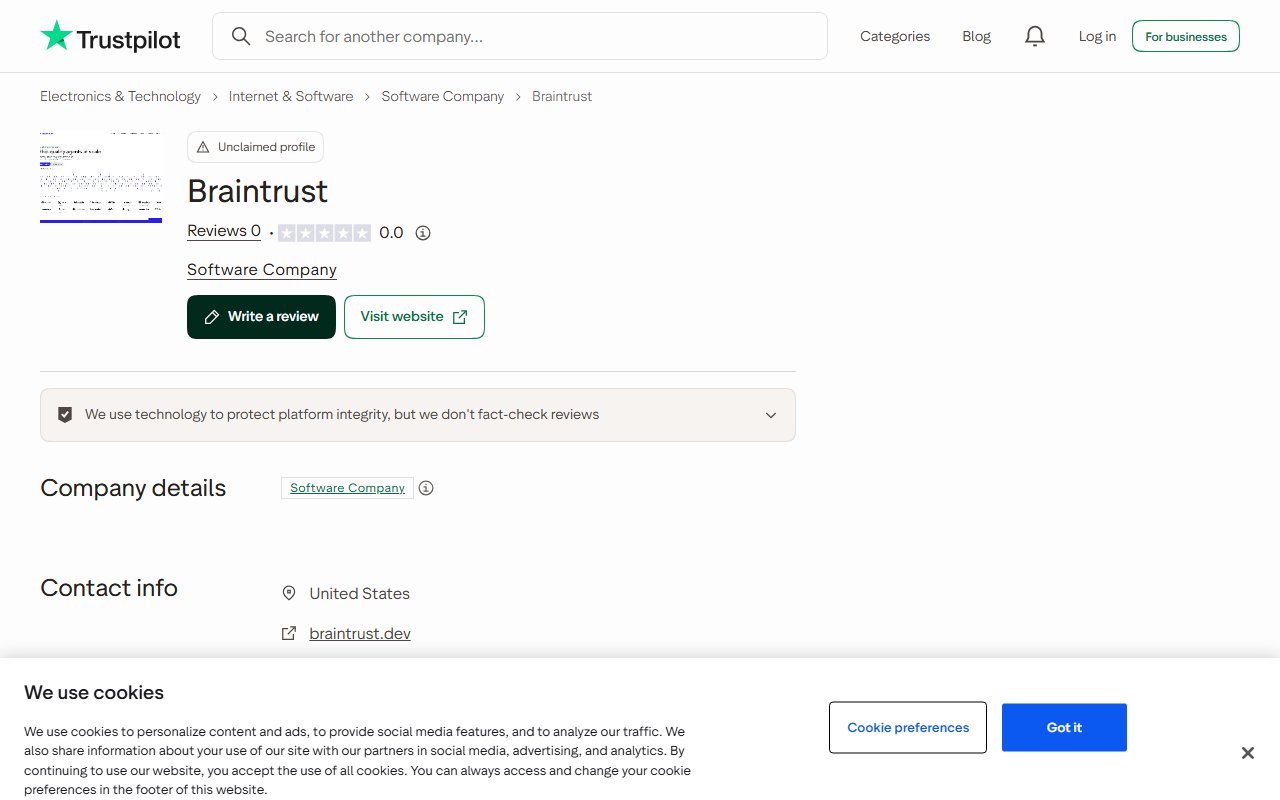Click the For businesses button

pyautogui.click(x=1186, y=37)
